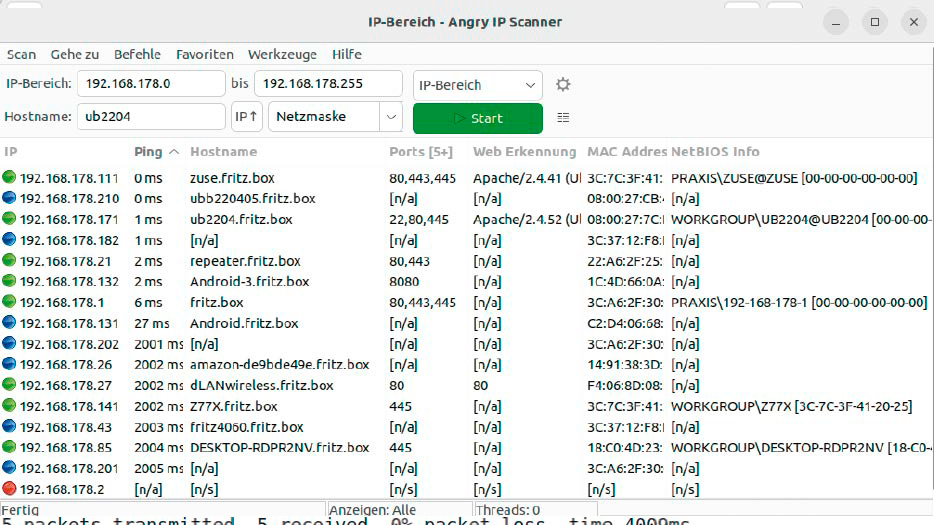The image size is (934, 525).
Task: Click the Anzeigen: Alle status entry
Action: pyautogui.click(x=372, y=510)
